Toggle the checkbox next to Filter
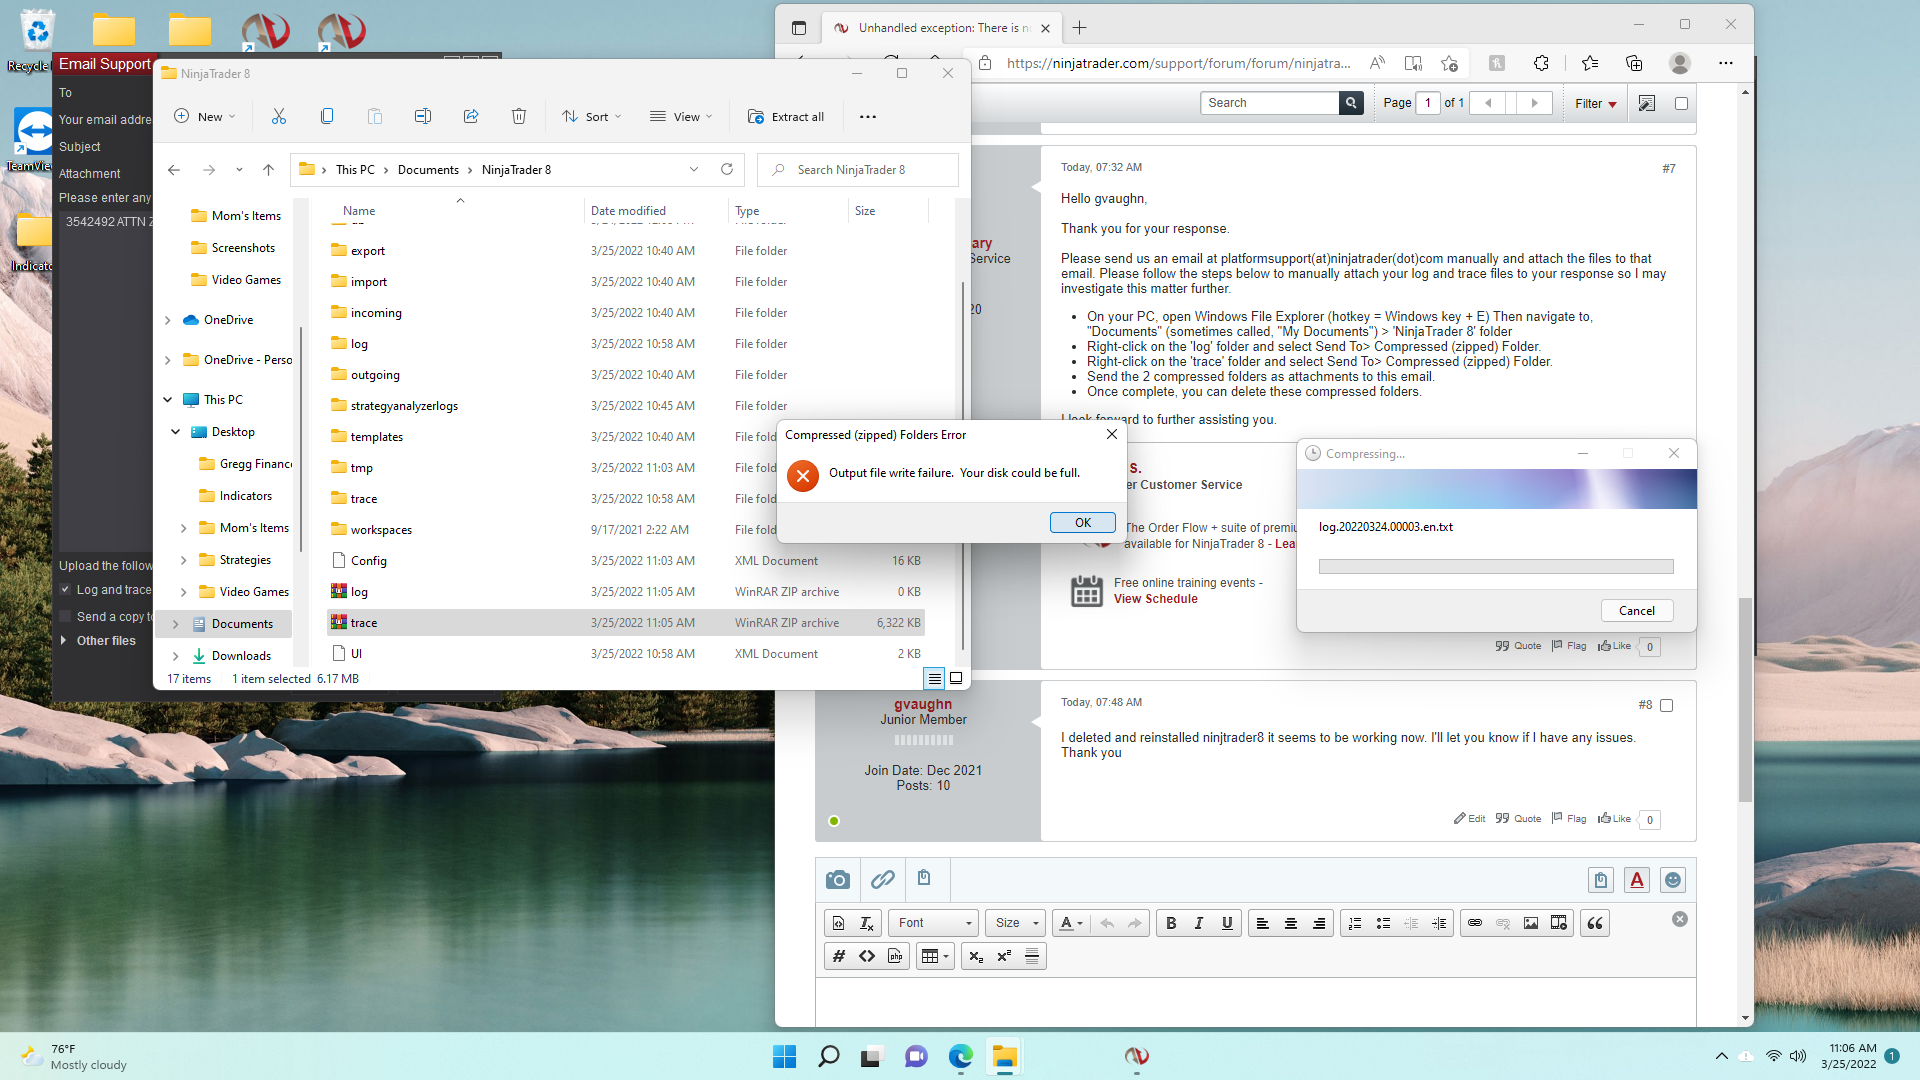Screen dimensions: 1920x1080 (1681, 103)
